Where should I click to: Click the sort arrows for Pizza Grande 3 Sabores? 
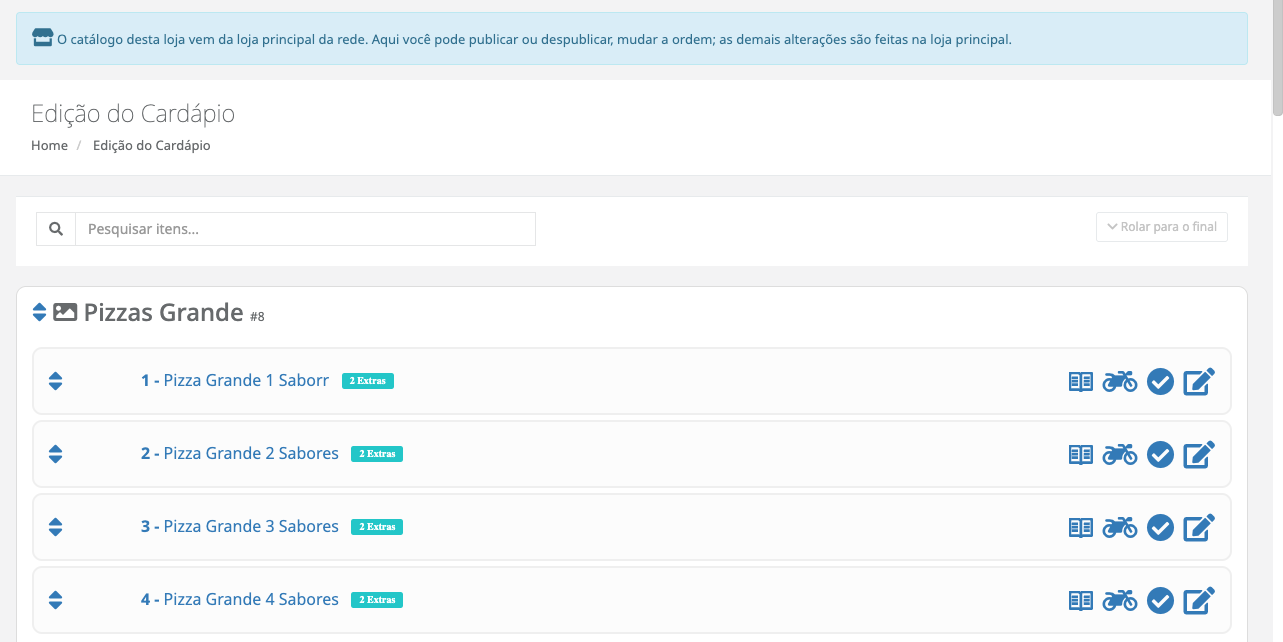point(56,527)
